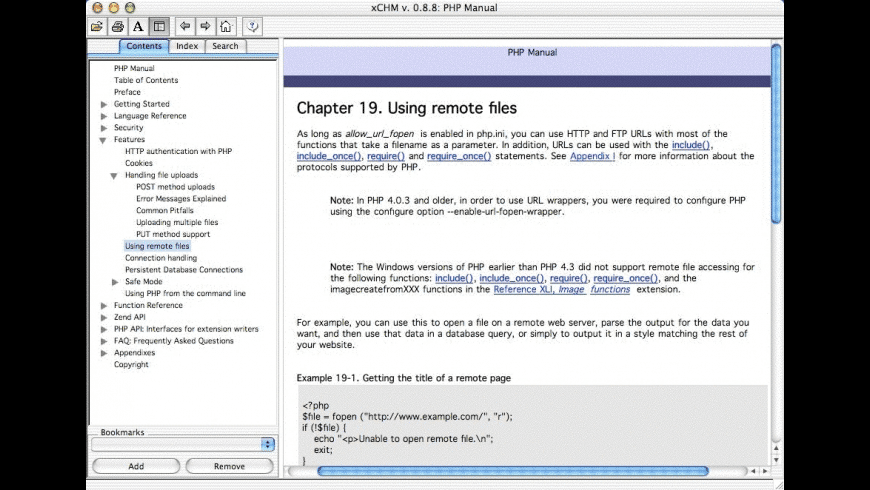Go back with the left arrow icon
The image size is (870, 490).
pos(185,26)
